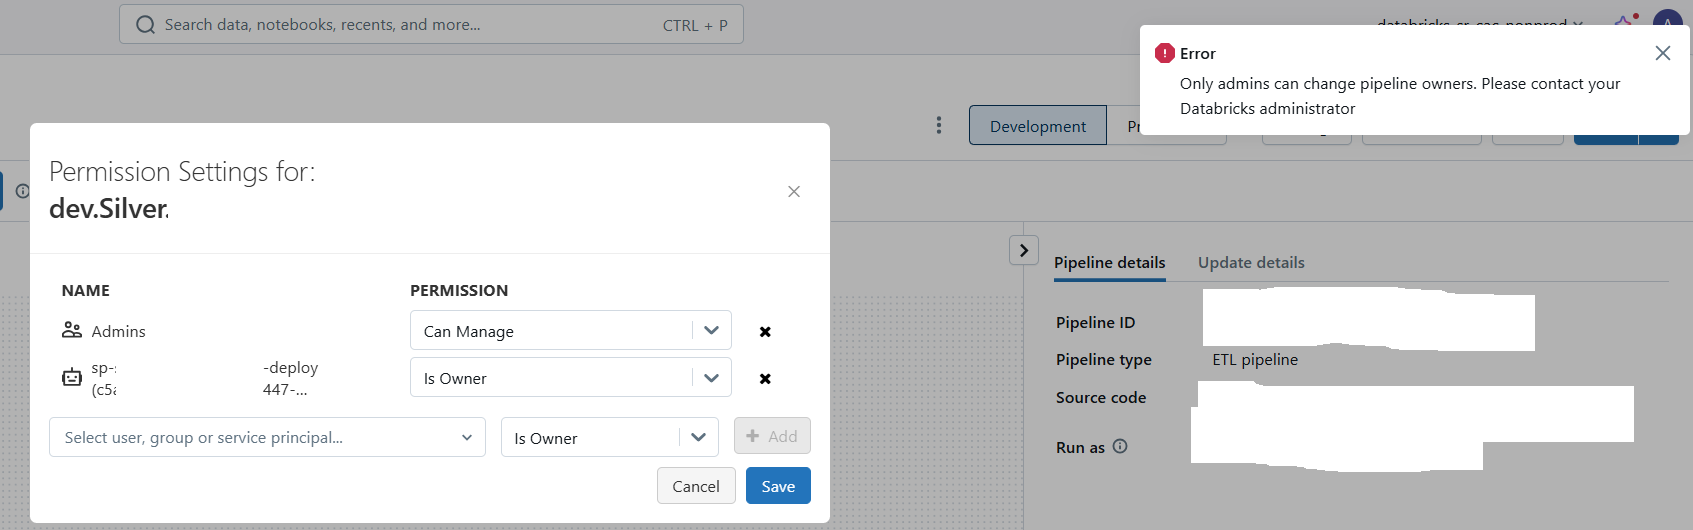This screenshot has width=1693, height=530.
Task: Switch to the Update details tab
Action: point(1251,263)
